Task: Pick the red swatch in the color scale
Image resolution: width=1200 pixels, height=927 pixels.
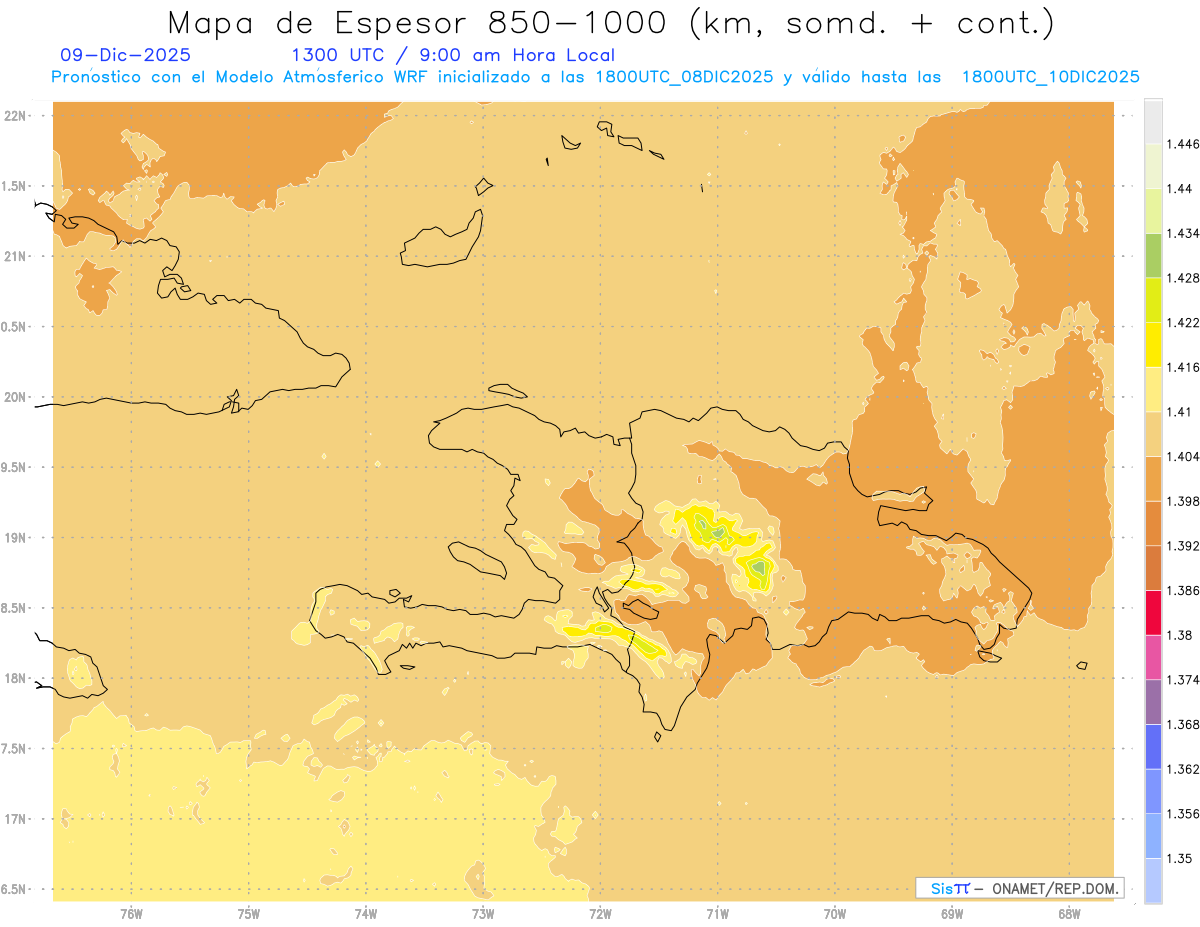Action: point(1153,612)
